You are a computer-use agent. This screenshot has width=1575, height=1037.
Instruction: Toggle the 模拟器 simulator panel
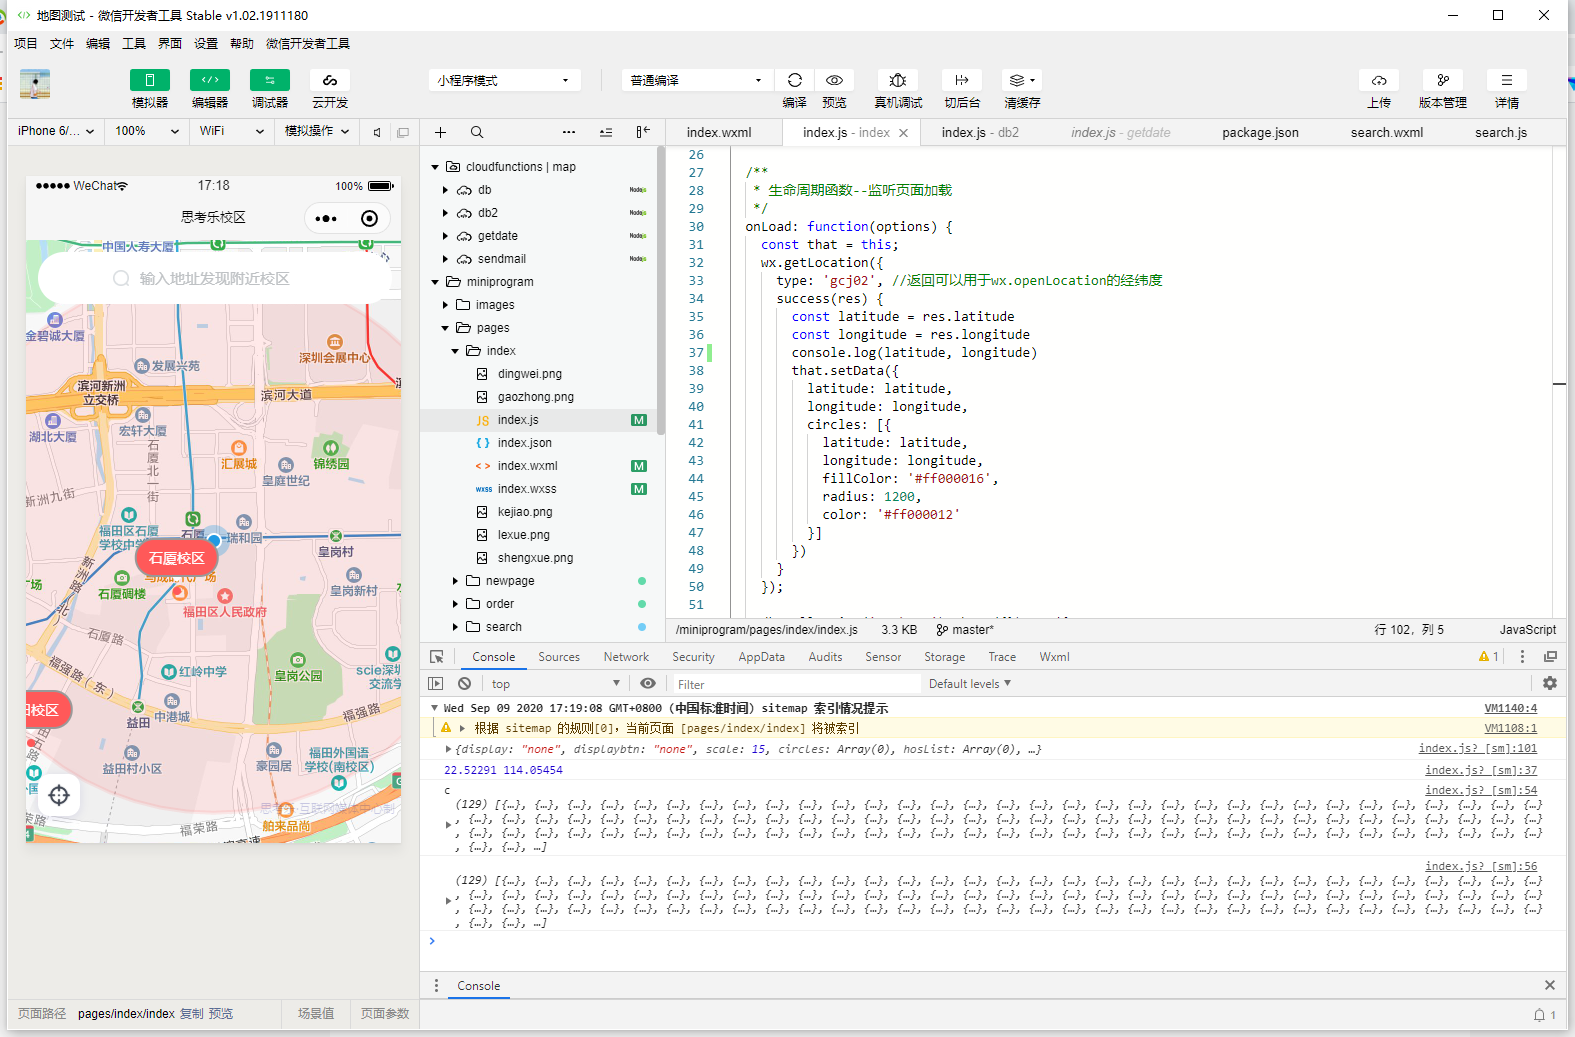(150, 81)
